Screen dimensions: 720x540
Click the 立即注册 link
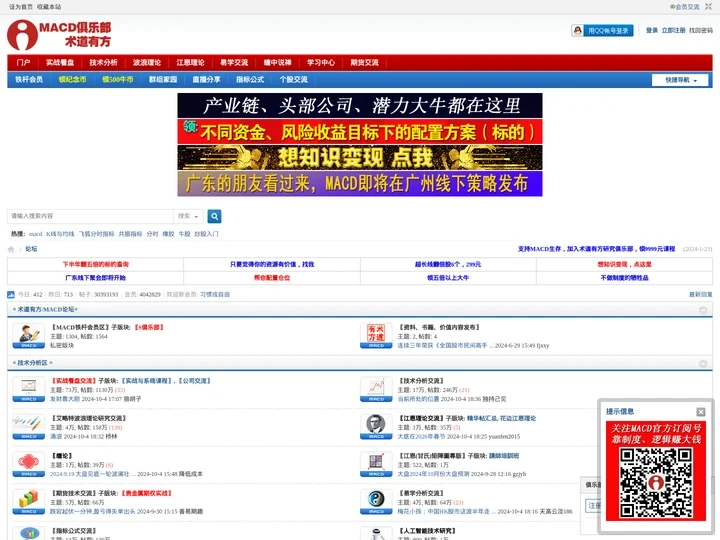[x=673, y=30]
